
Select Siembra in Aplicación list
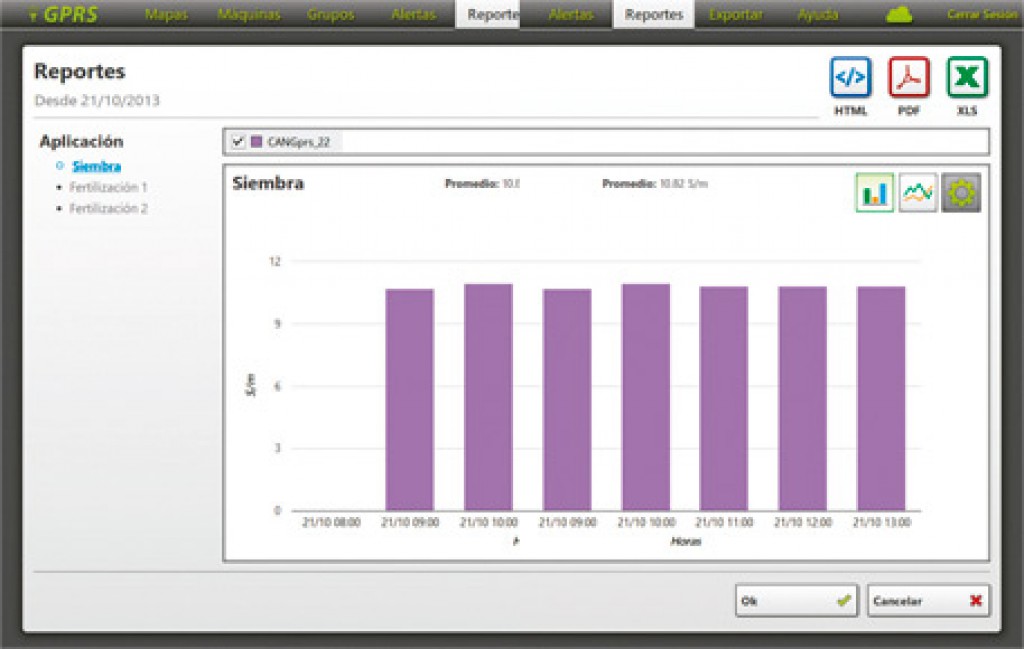pyautogui.click(x=96, y=166)
